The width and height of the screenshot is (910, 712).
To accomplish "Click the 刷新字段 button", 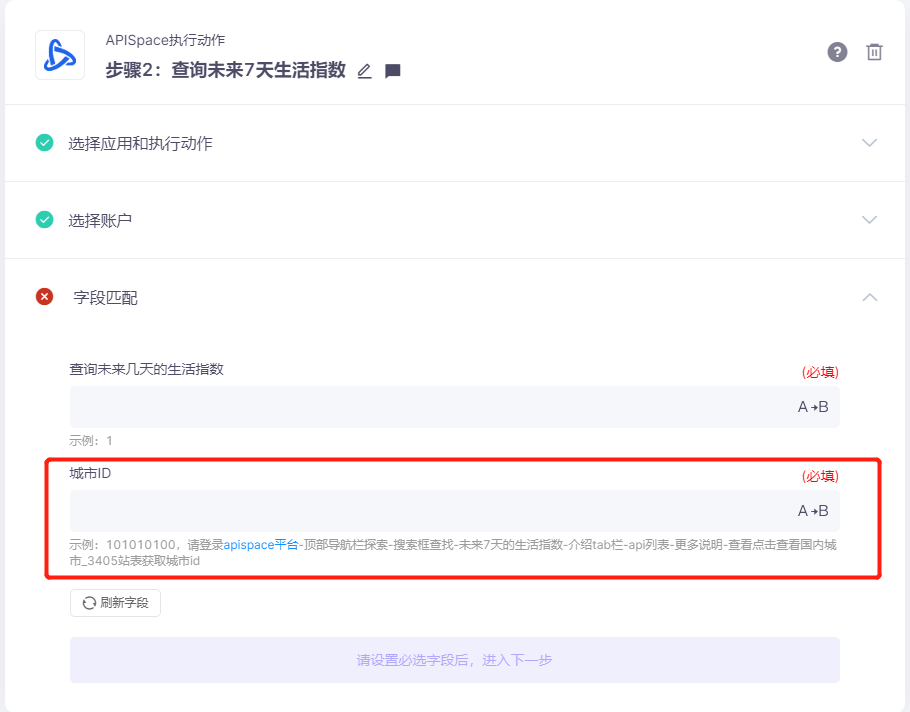I will click(x=115, y=602).
